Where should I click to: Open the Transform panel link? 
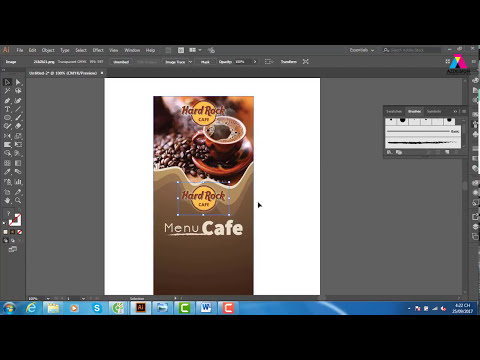[x=288, y=62]
